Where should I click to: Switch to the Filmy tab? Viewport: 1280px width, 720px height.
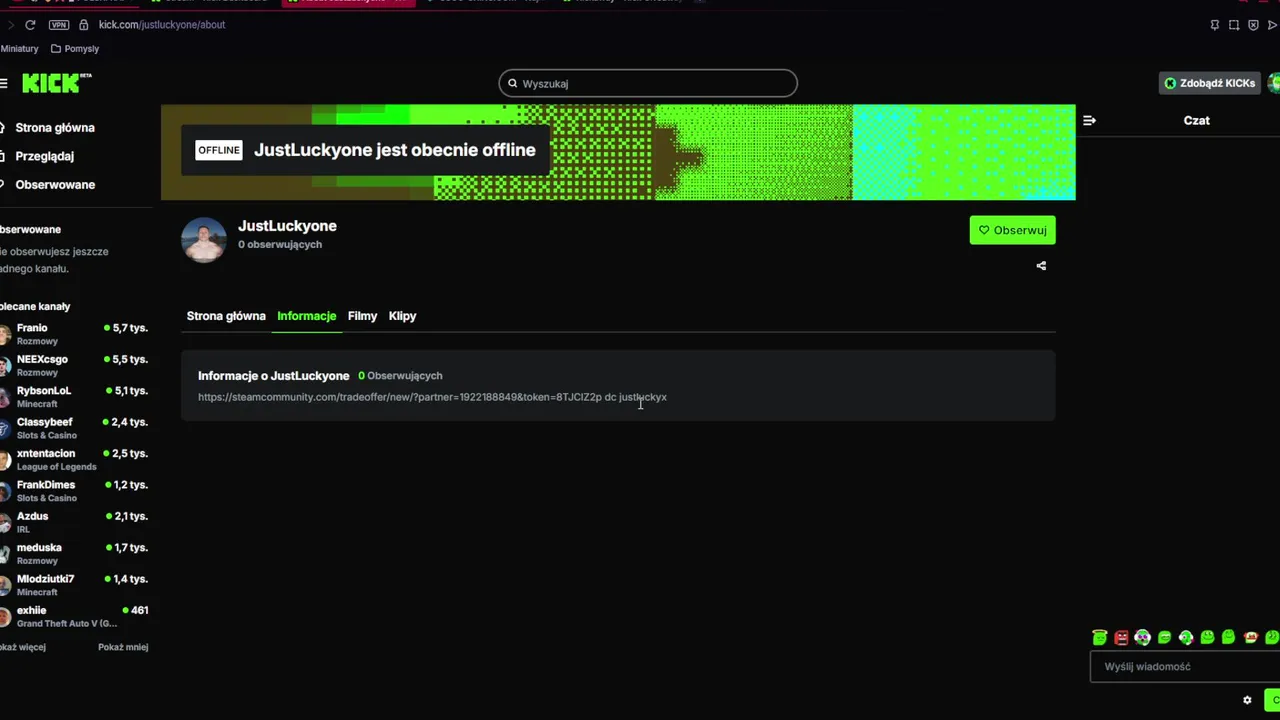pos(362,316)
